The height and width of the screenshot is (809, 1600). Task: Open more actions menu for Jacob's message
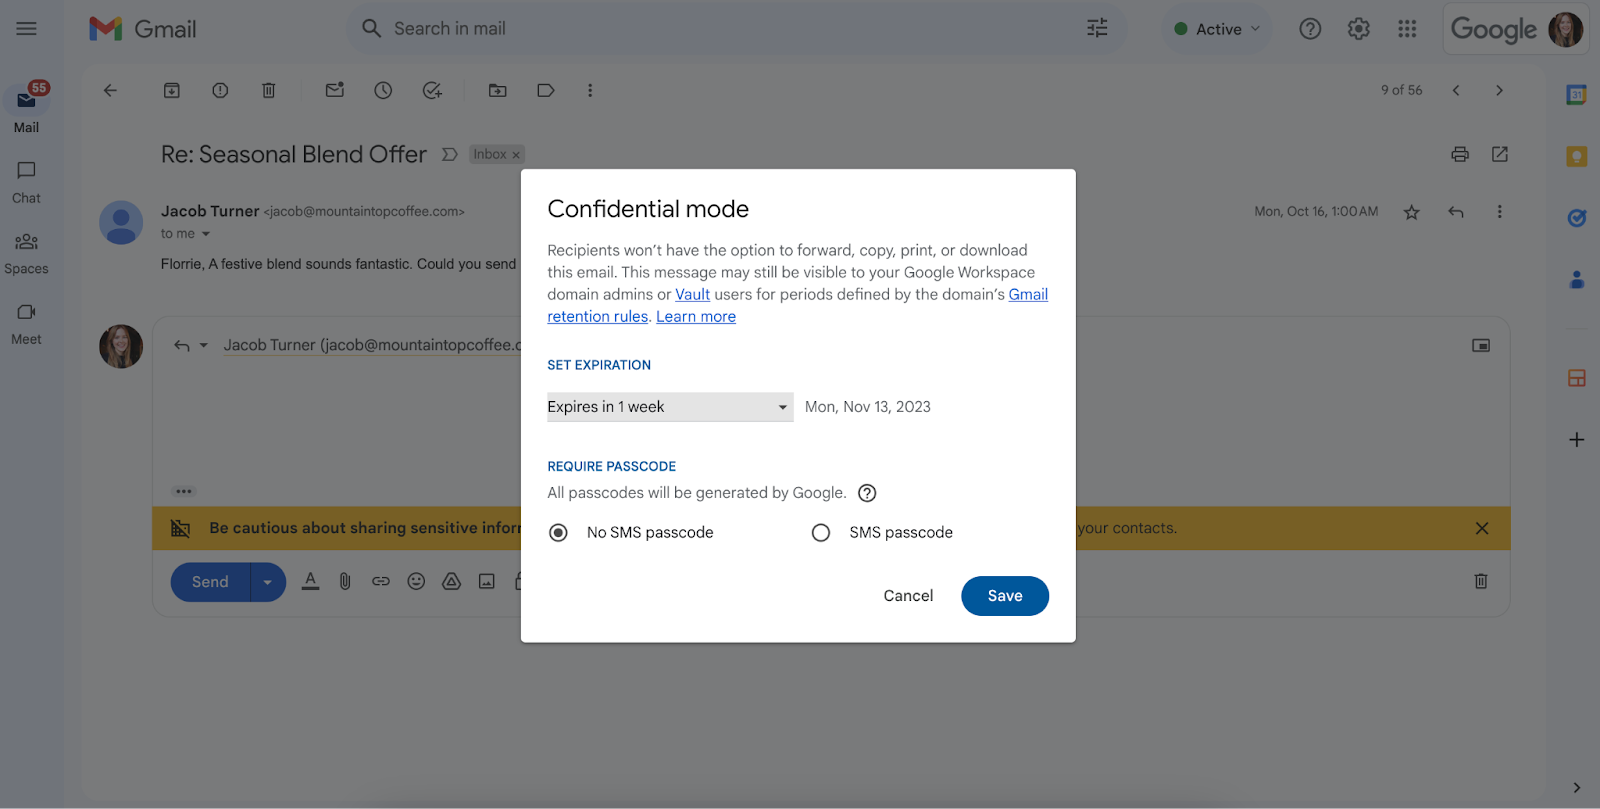1499,212
